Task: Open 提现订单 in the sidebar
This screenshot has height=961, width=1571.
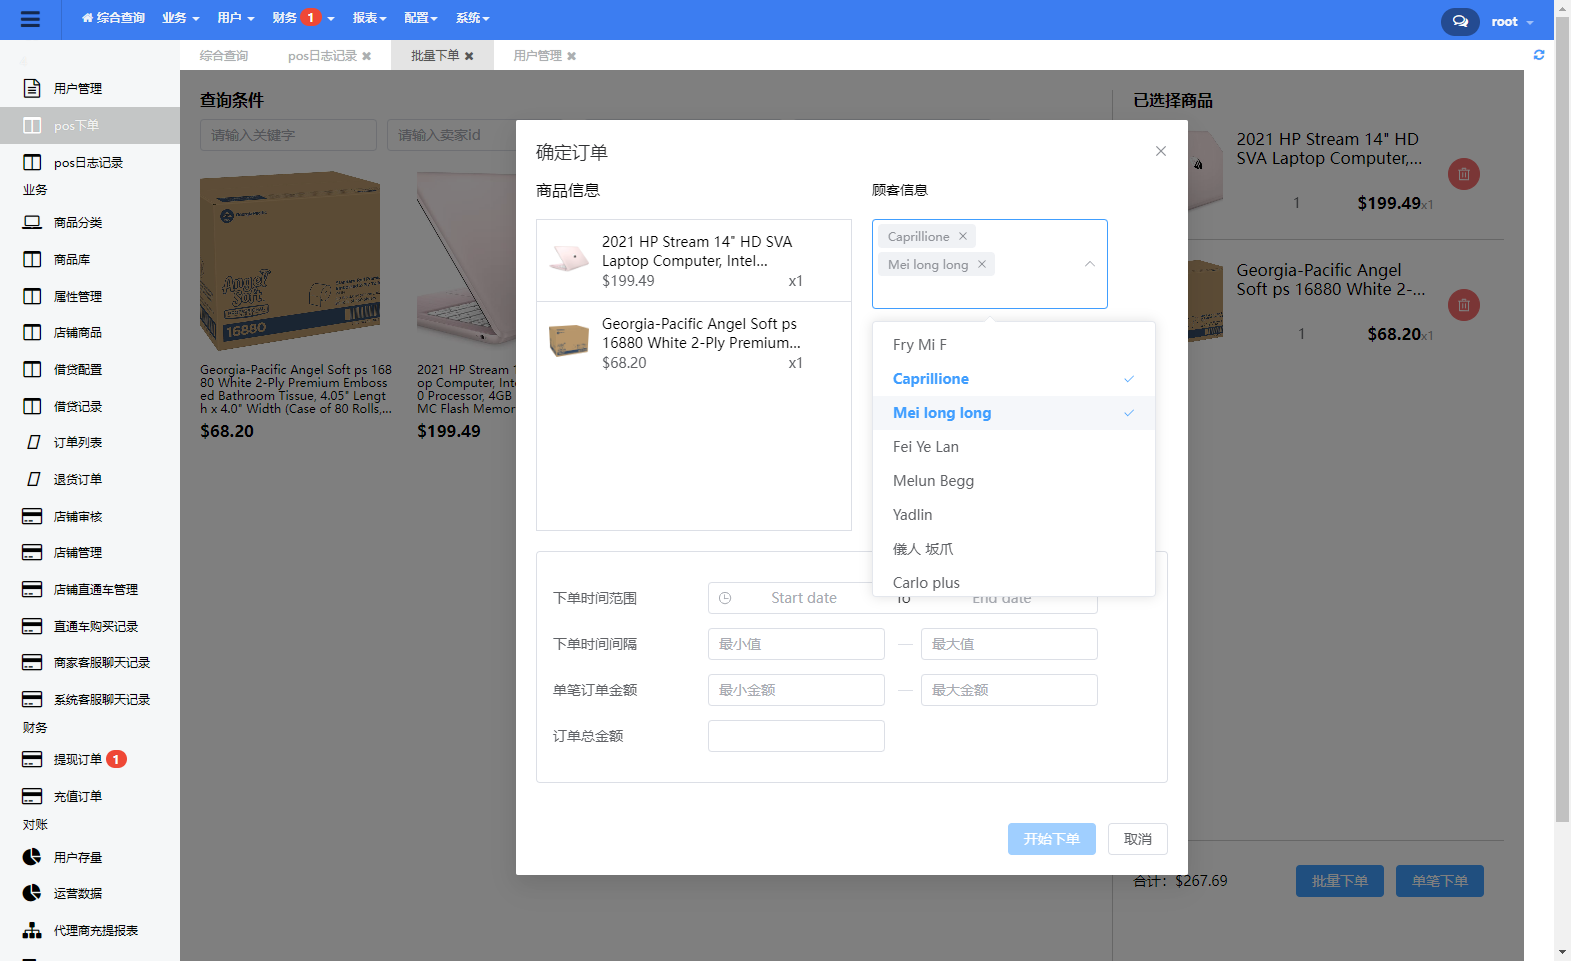Action: [90, 759]
